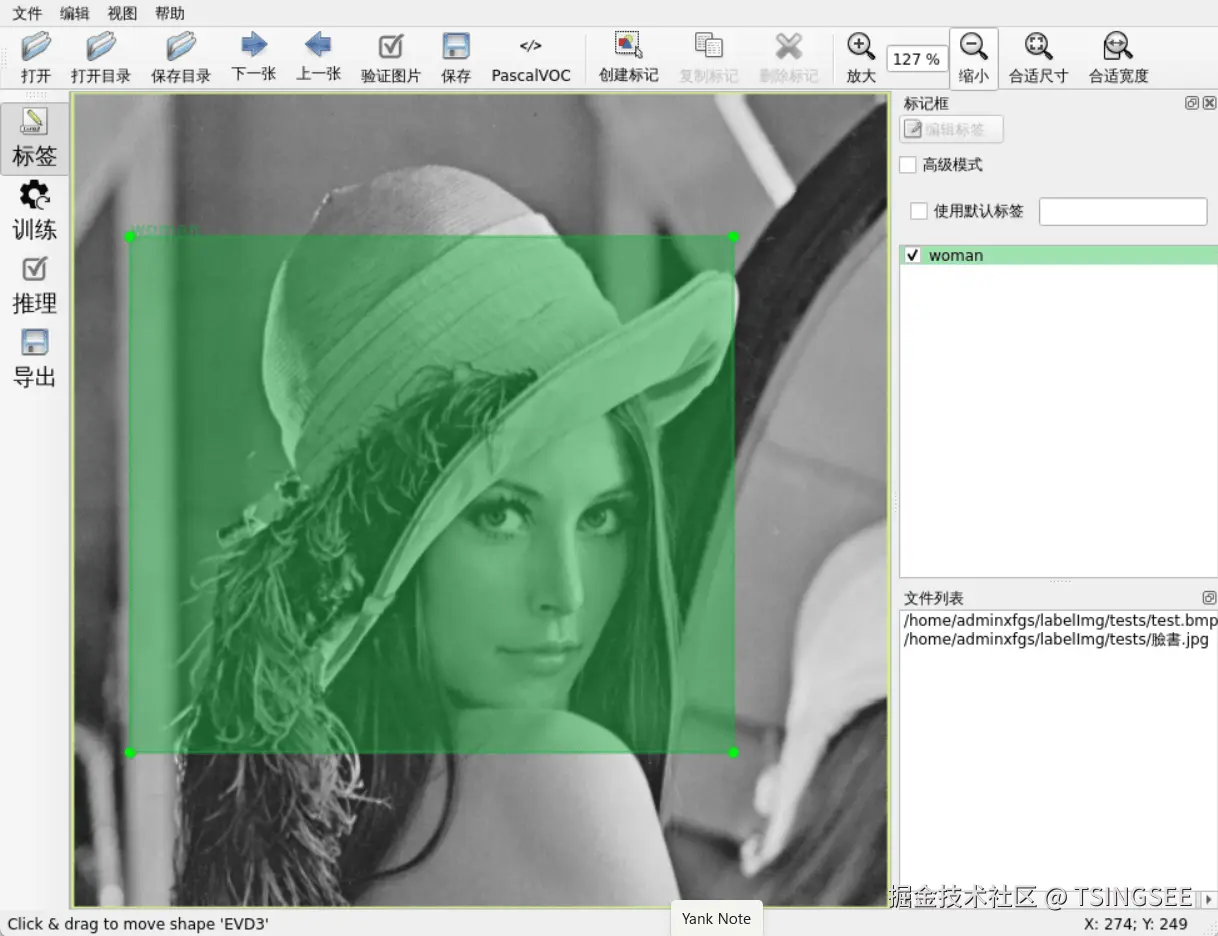
Task: Zoom out with the 缩小 icon
Action: click(x=973, y=58)
